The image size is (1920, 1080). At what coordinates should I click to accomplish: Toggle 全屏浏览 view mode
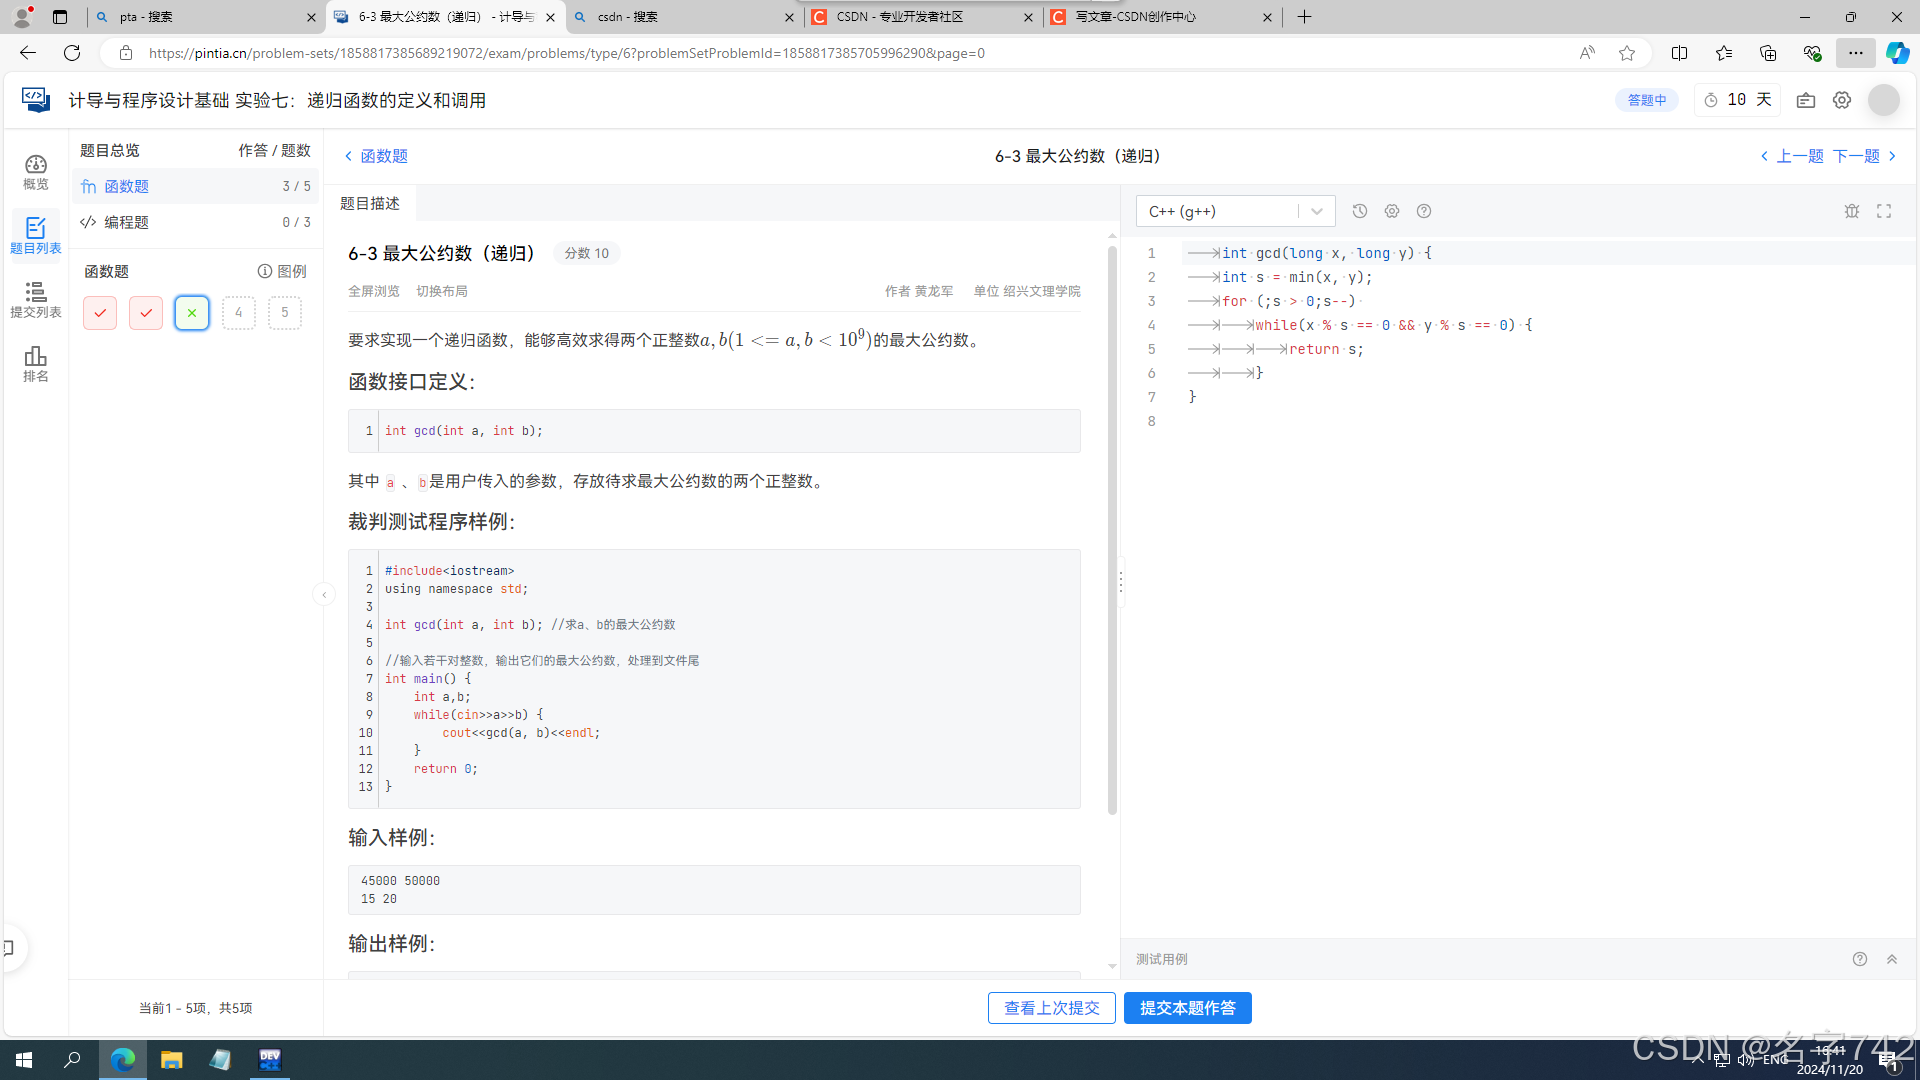[374, 291]
